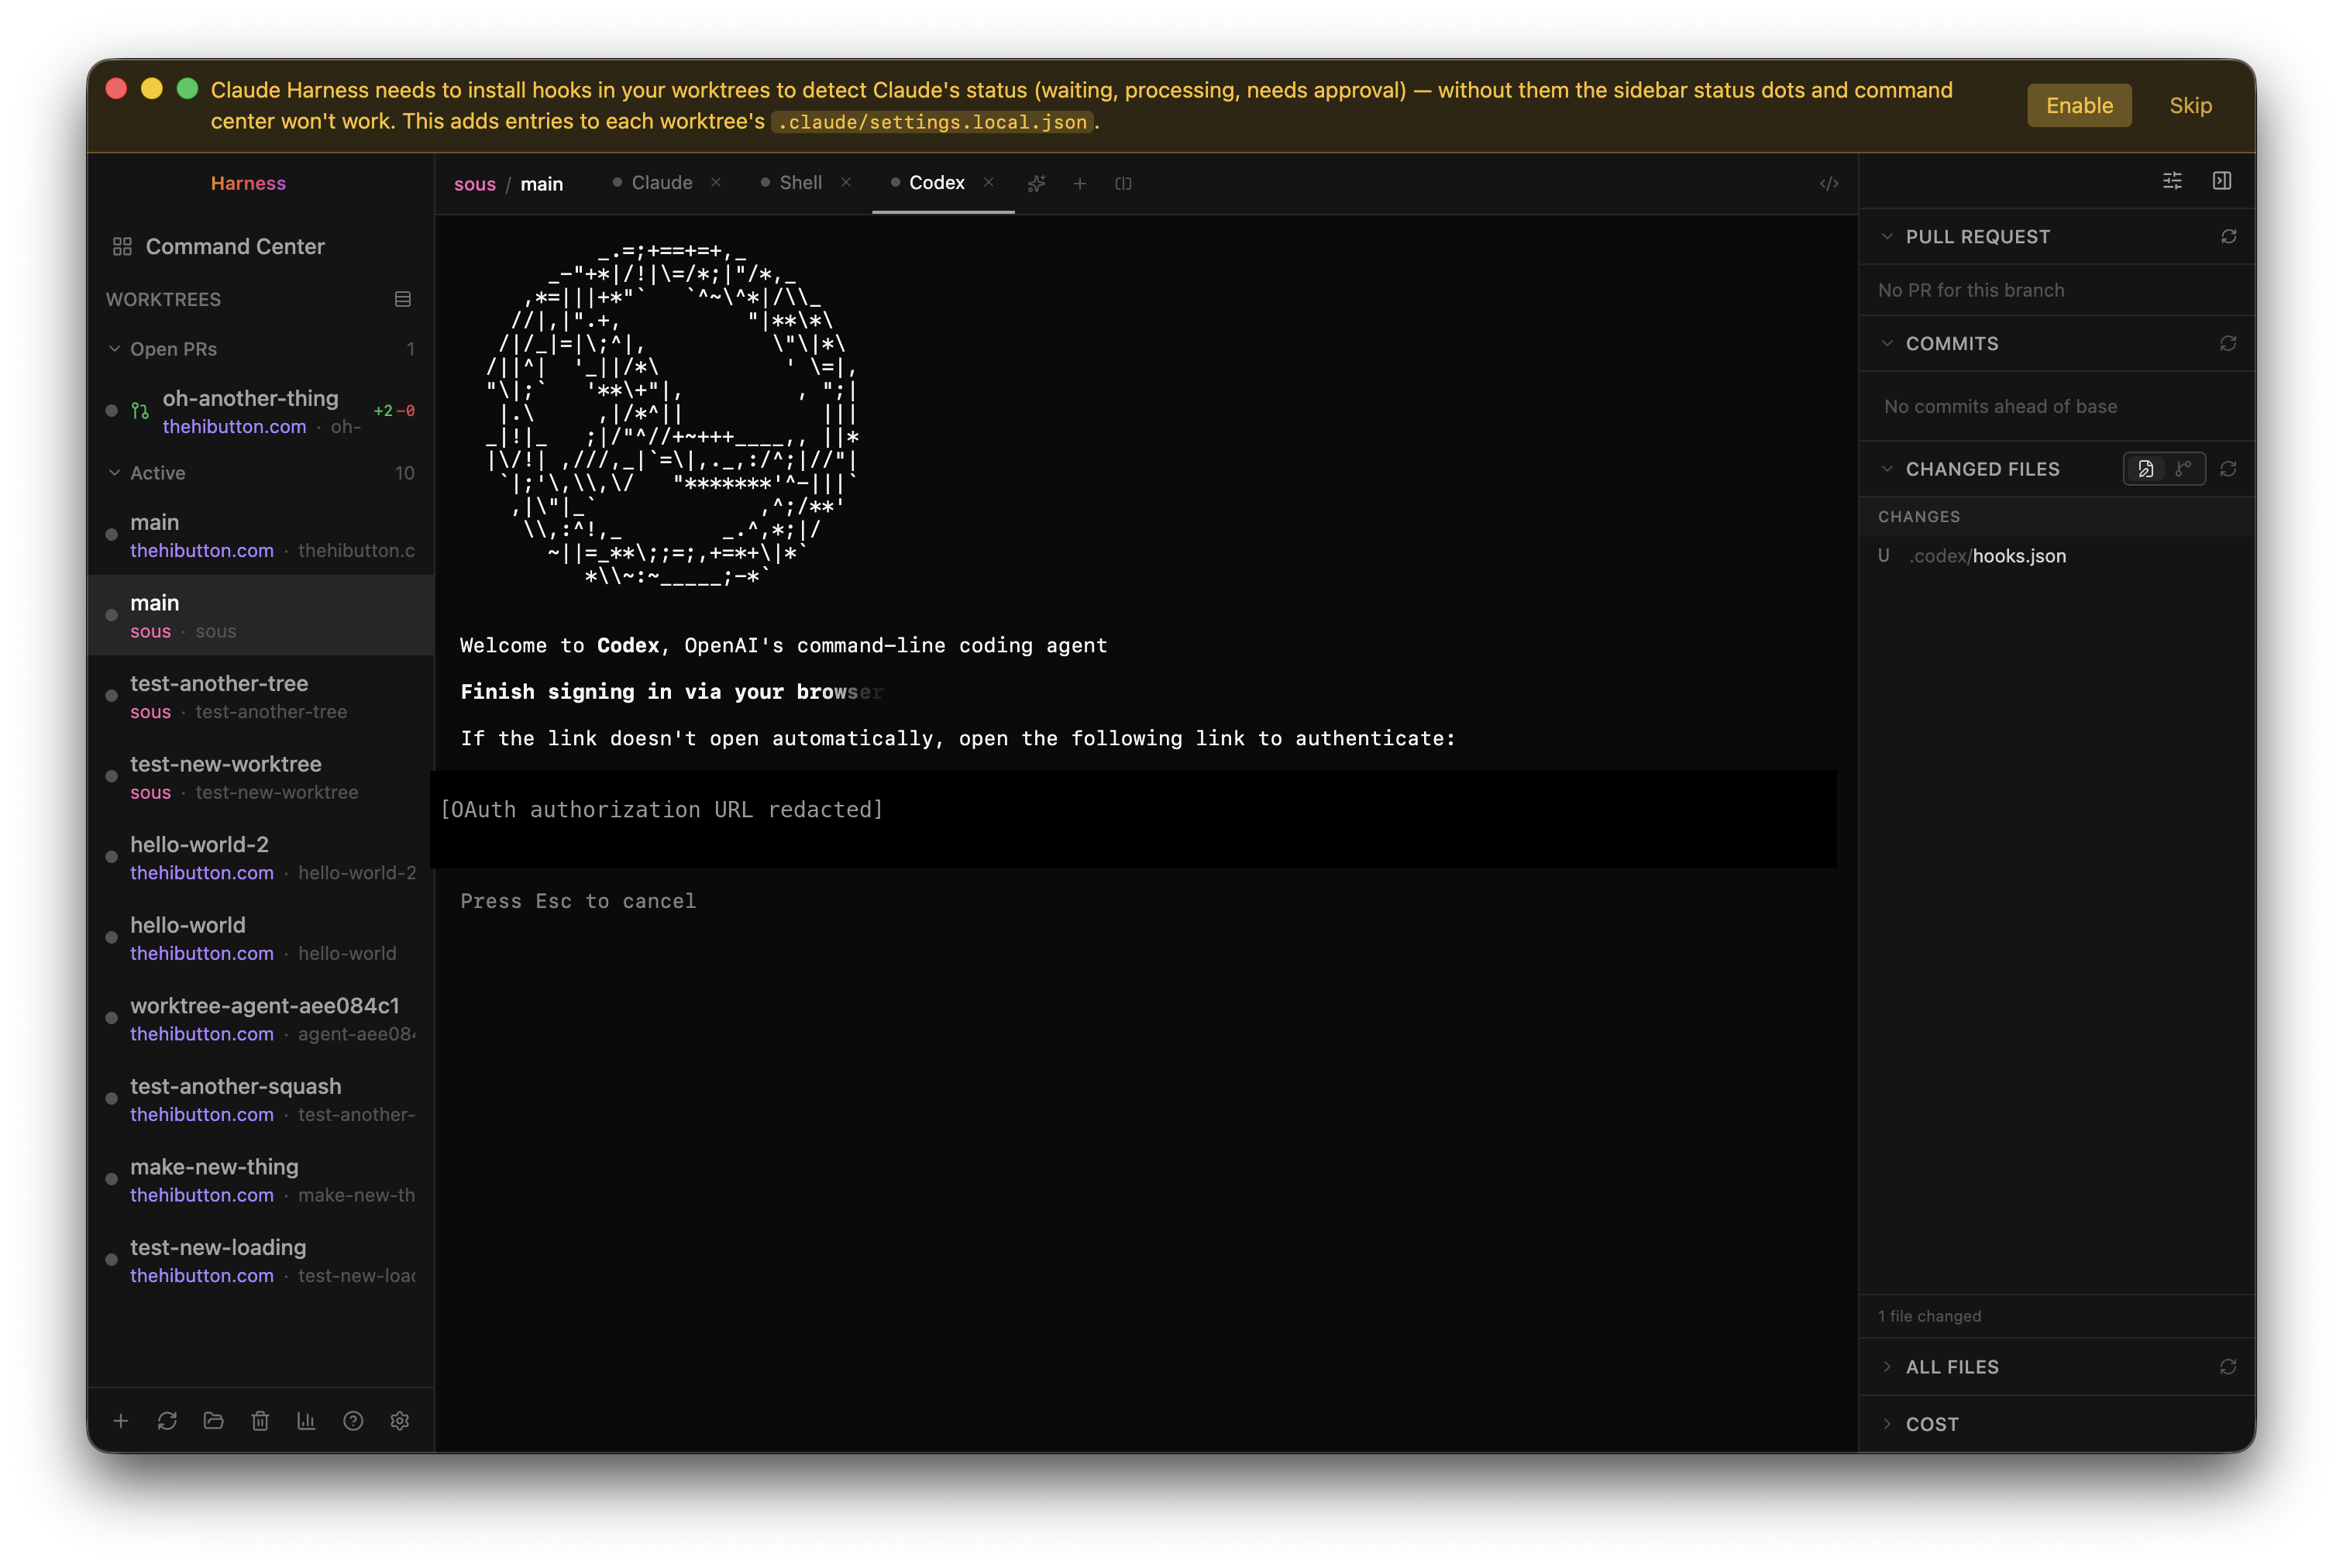This screenshot has height=1568, width=2343.
Task: Select the make-new-thing worktree
Action: tap(260, 1180)
